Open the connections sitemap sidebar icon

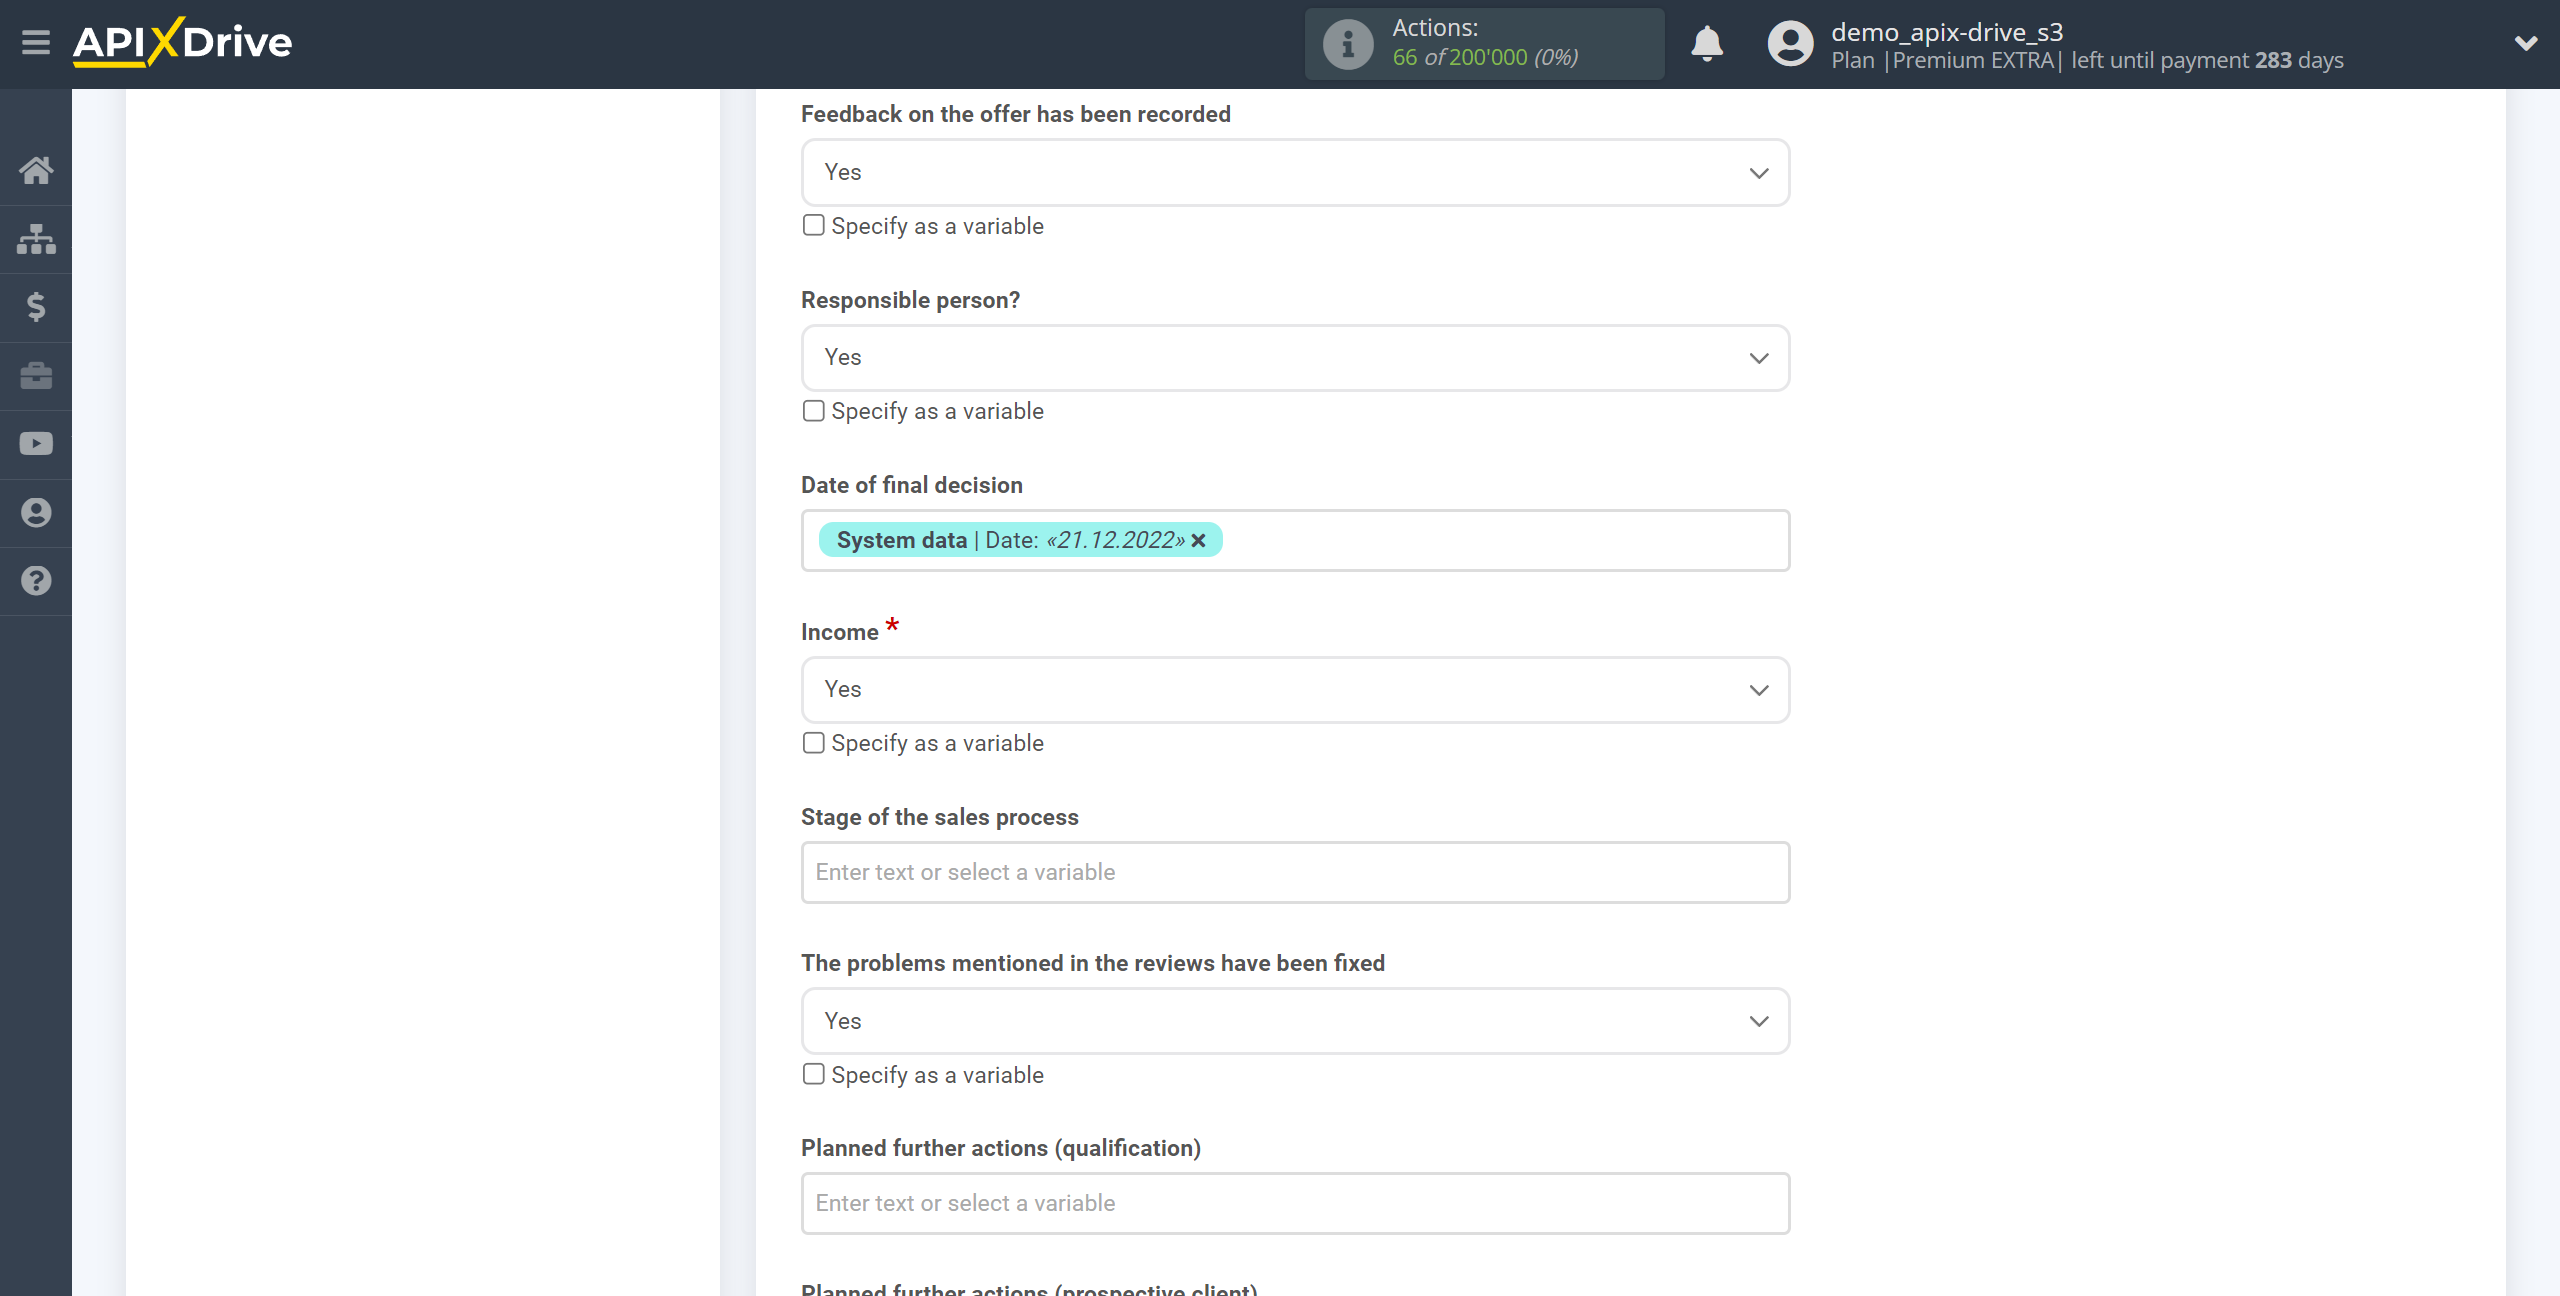(36, 239)
